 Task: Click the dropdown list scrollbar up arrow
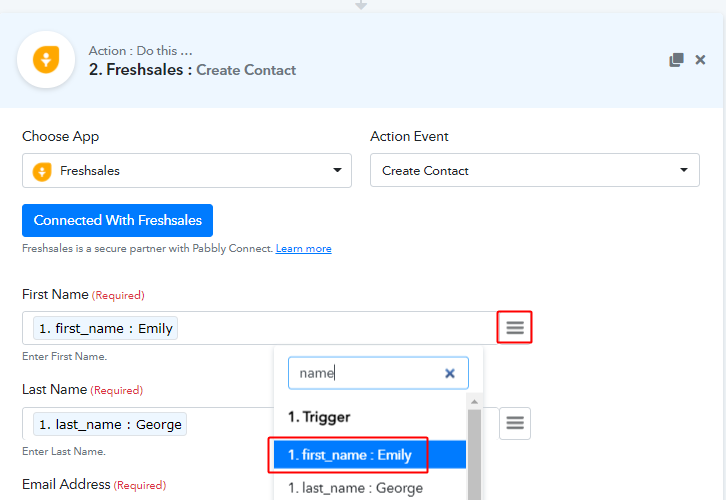pos(474,401)
